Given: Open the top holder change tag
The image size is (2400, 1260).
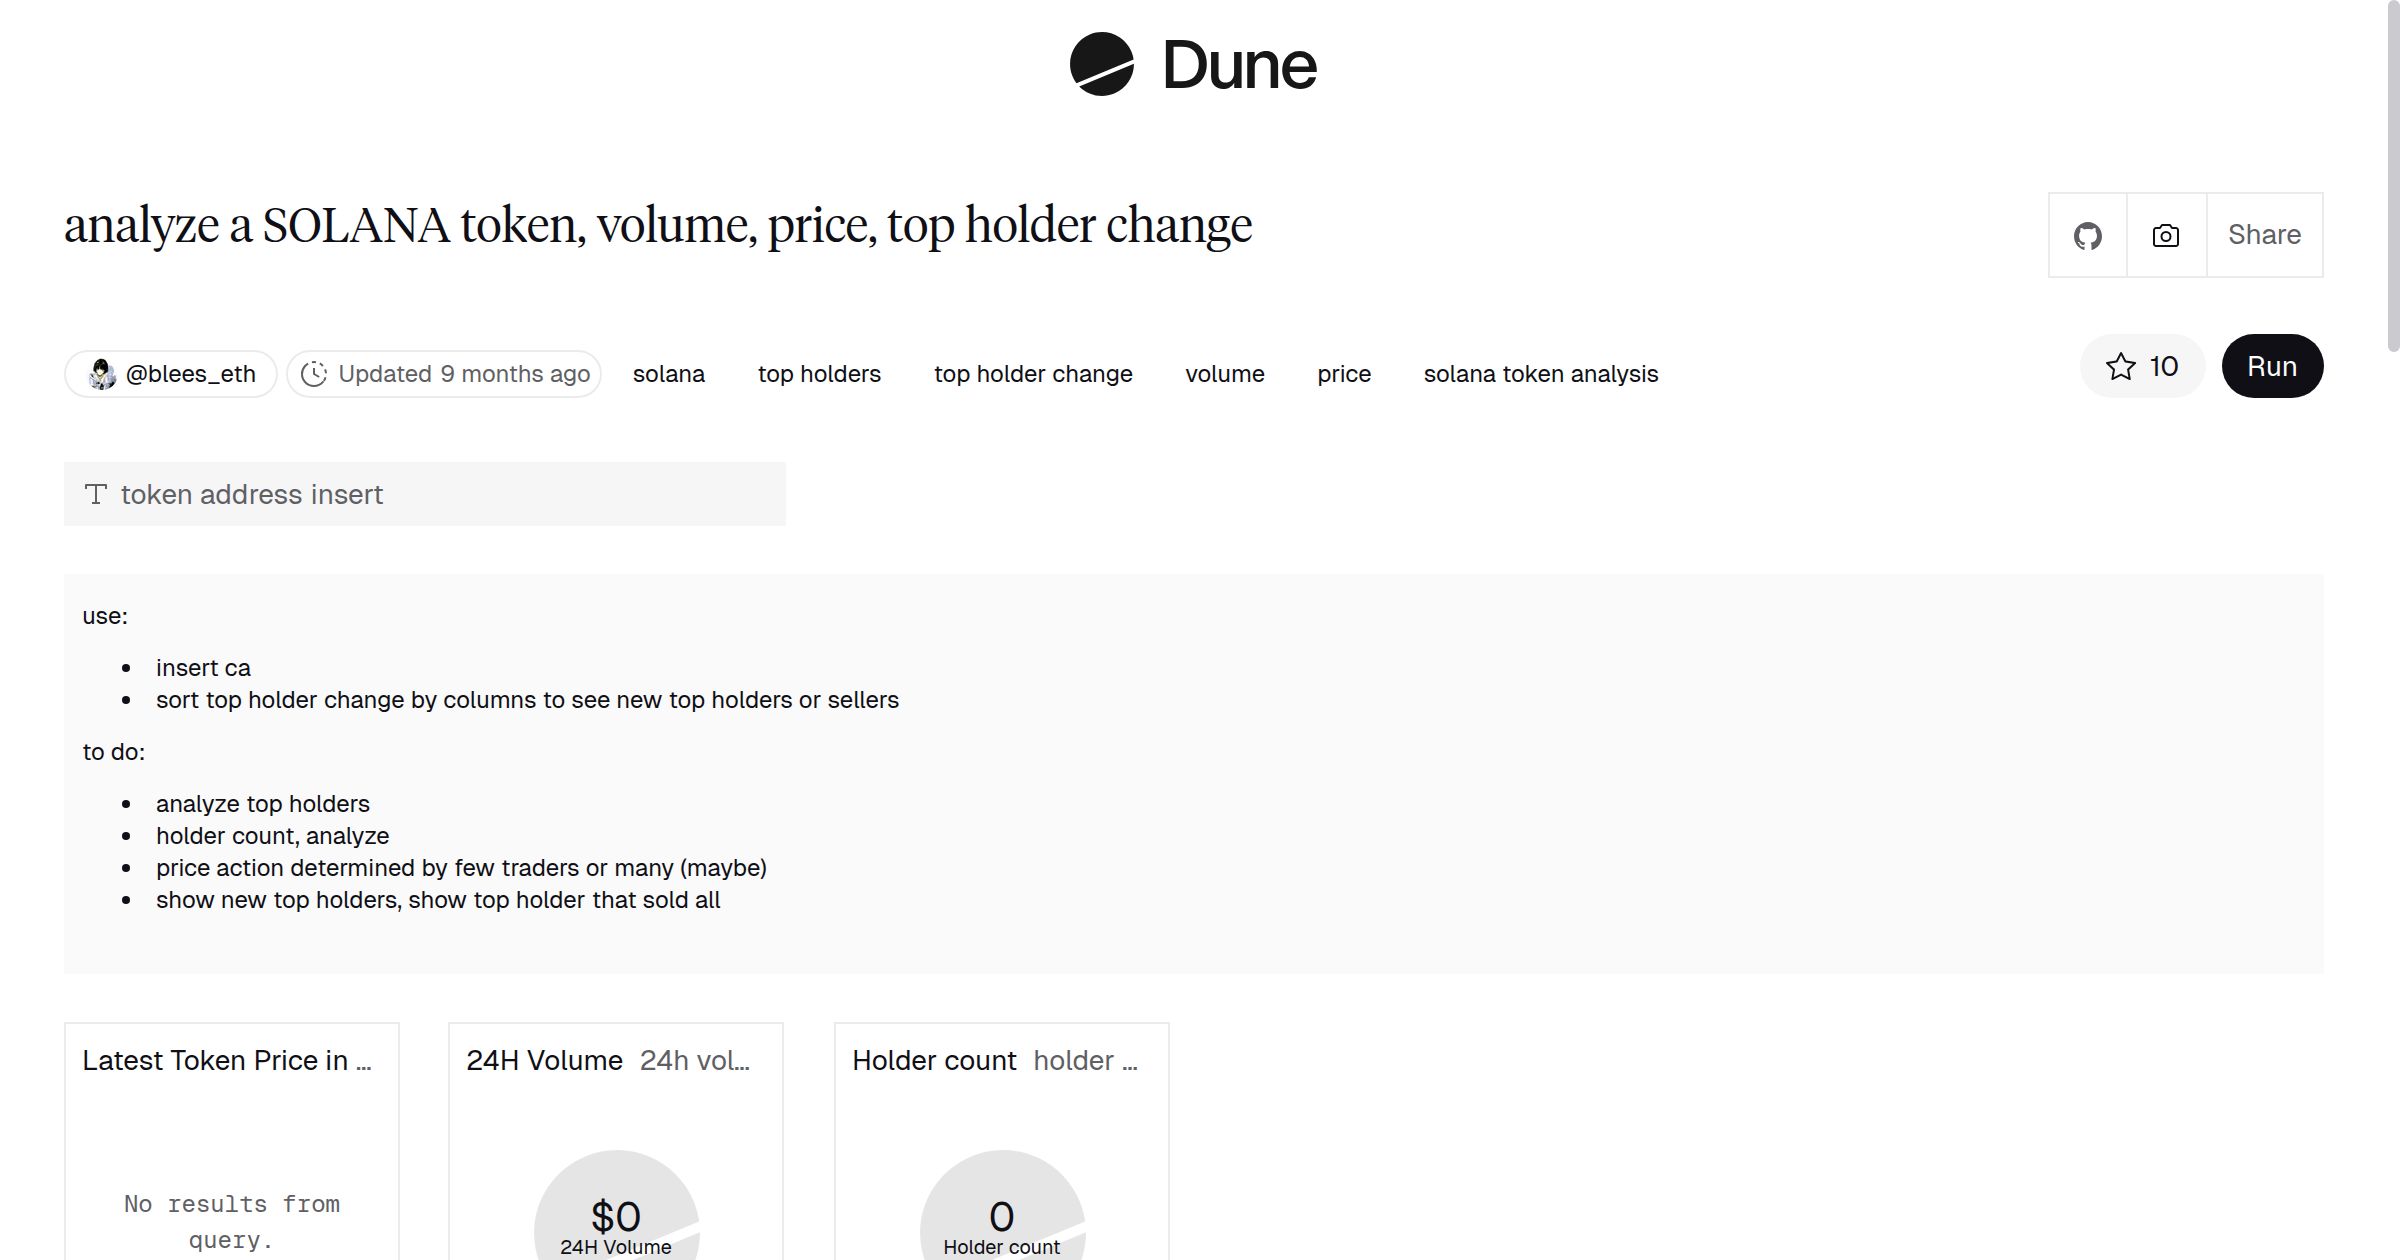Looking at the screenshot, I should pos(1033,373).
